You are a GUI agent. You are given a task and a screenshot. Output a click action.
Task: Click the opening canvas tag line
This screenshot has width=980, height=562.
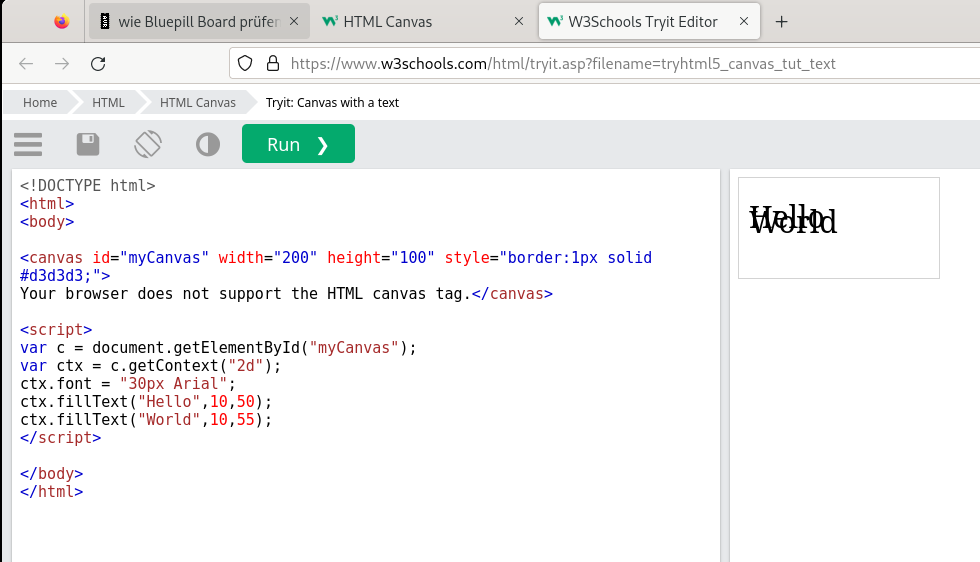coord(336,258)
